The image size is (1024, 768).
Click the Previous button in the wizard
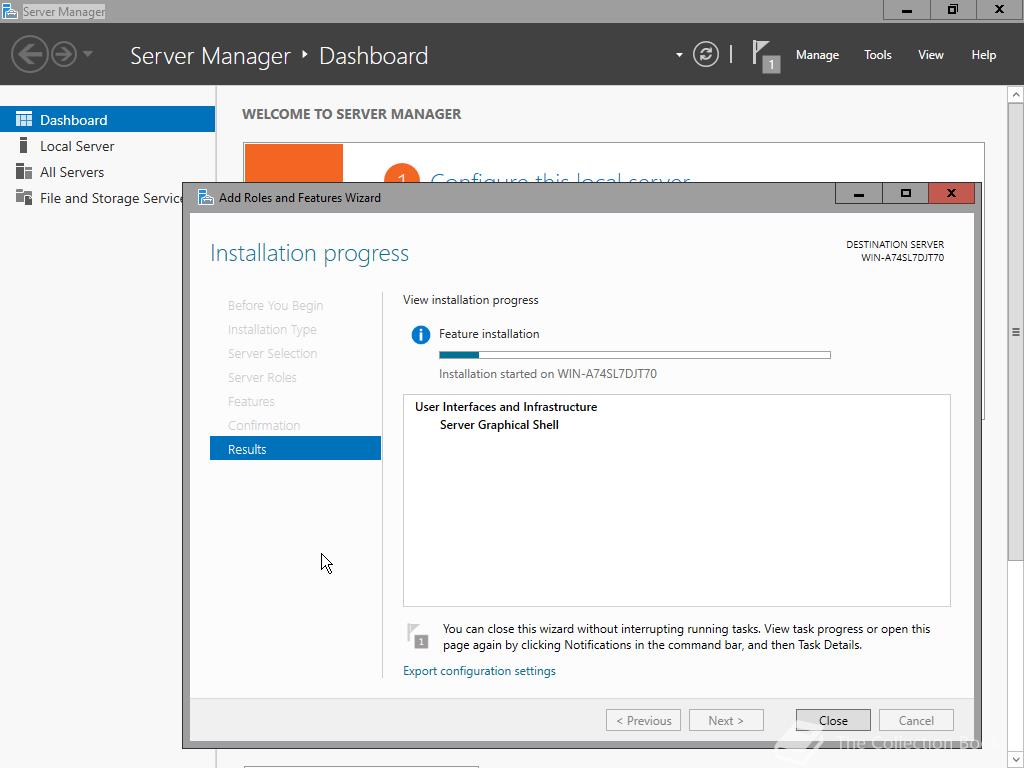pos(643,720)
